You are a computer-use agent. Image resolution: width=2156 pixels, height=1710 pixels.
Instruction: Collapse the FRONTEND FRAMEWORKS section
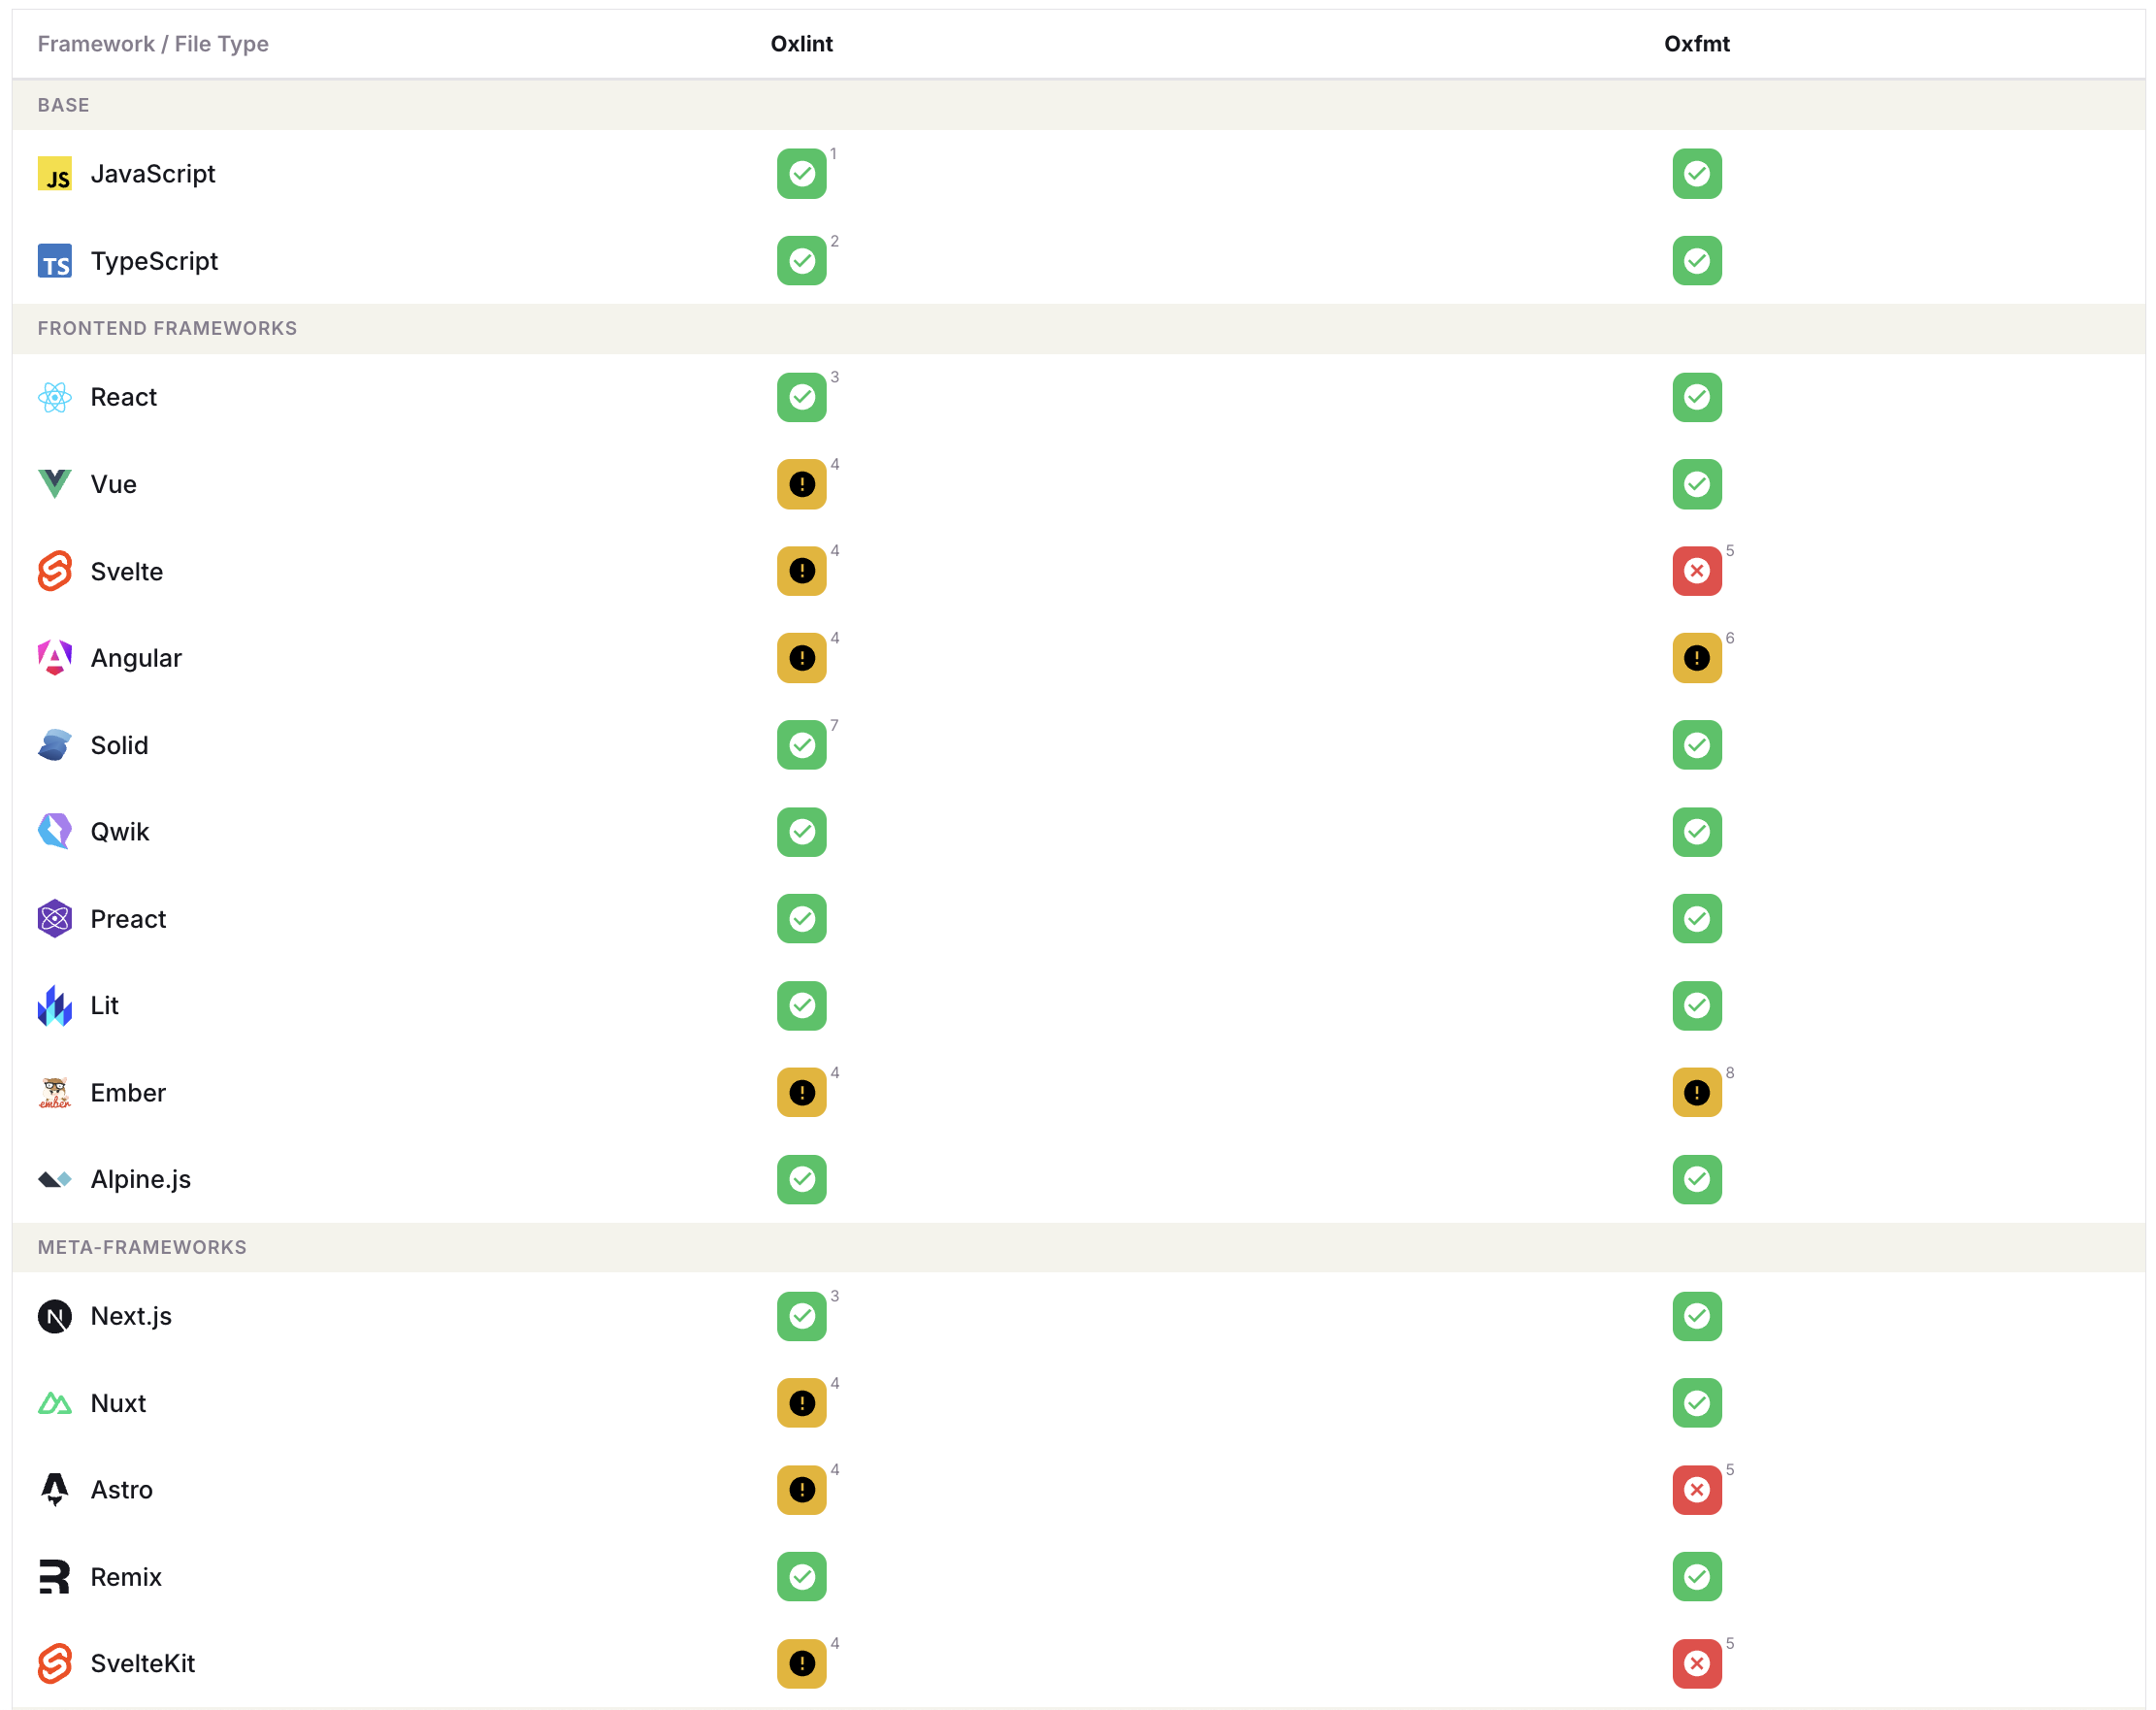click(167, 328)
